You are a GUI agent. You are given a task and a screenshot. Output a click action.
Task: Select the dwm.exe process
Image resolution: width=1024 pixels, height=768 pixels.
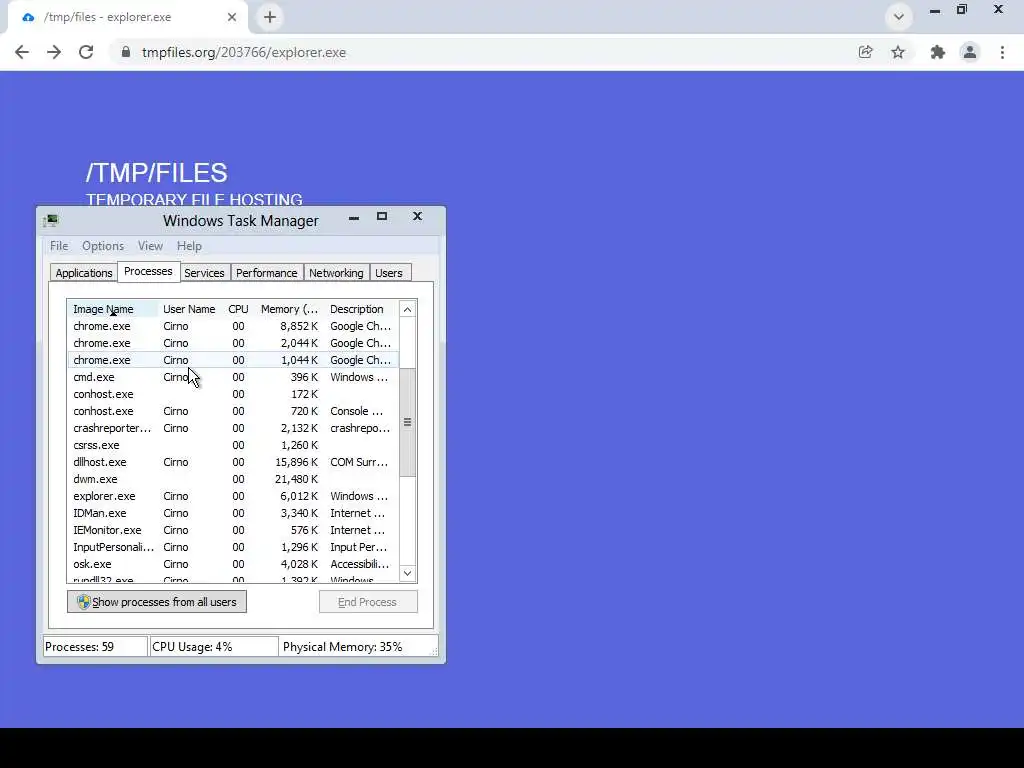tap(232, 479)
